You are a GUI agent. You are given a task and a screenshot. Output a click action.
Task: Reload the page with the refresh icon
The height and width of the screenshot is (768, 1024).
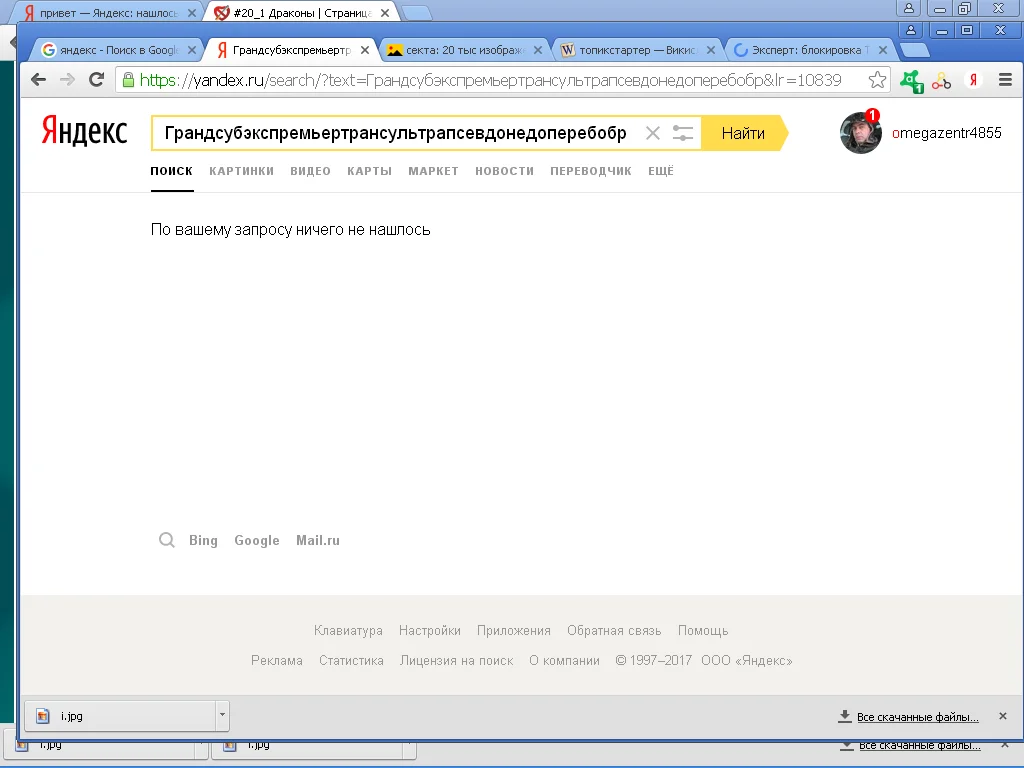tap(97, 80)
